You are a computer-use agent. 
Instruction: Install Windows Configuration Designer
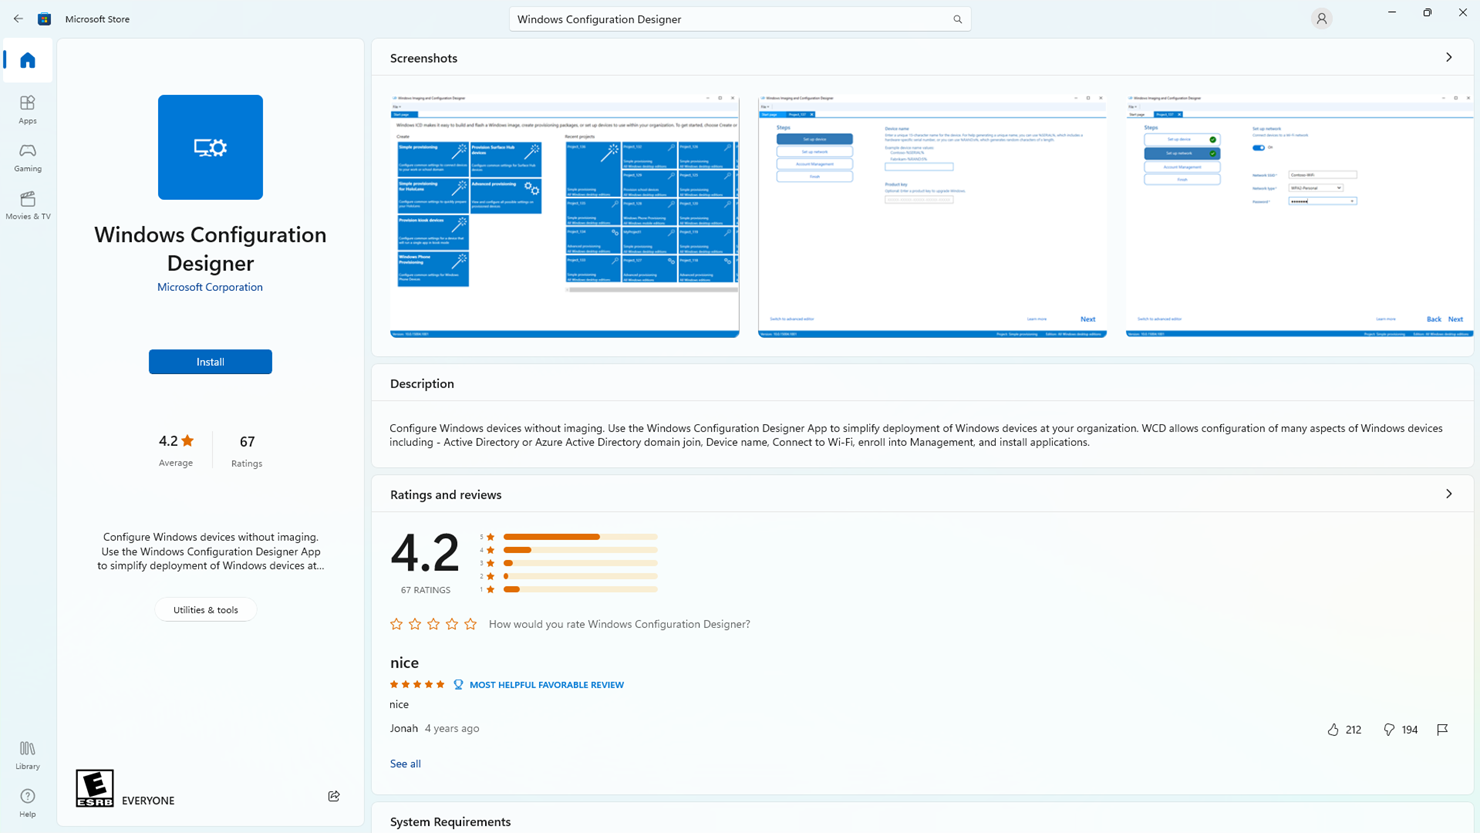[x=210, y=362]
